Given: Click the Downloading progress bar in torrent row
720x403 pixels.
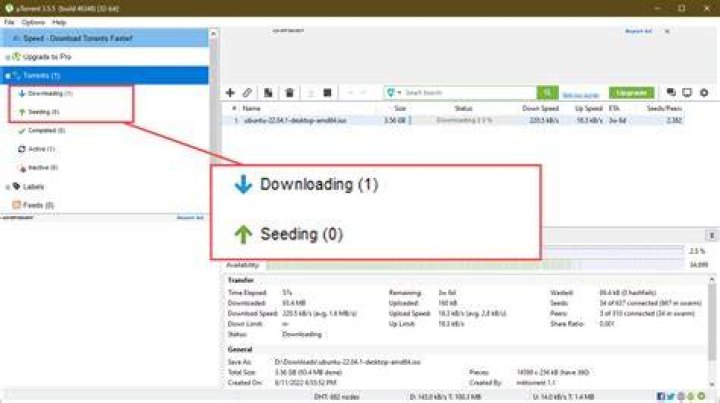Looking at the screenshot, I should (x=464, y=120).
